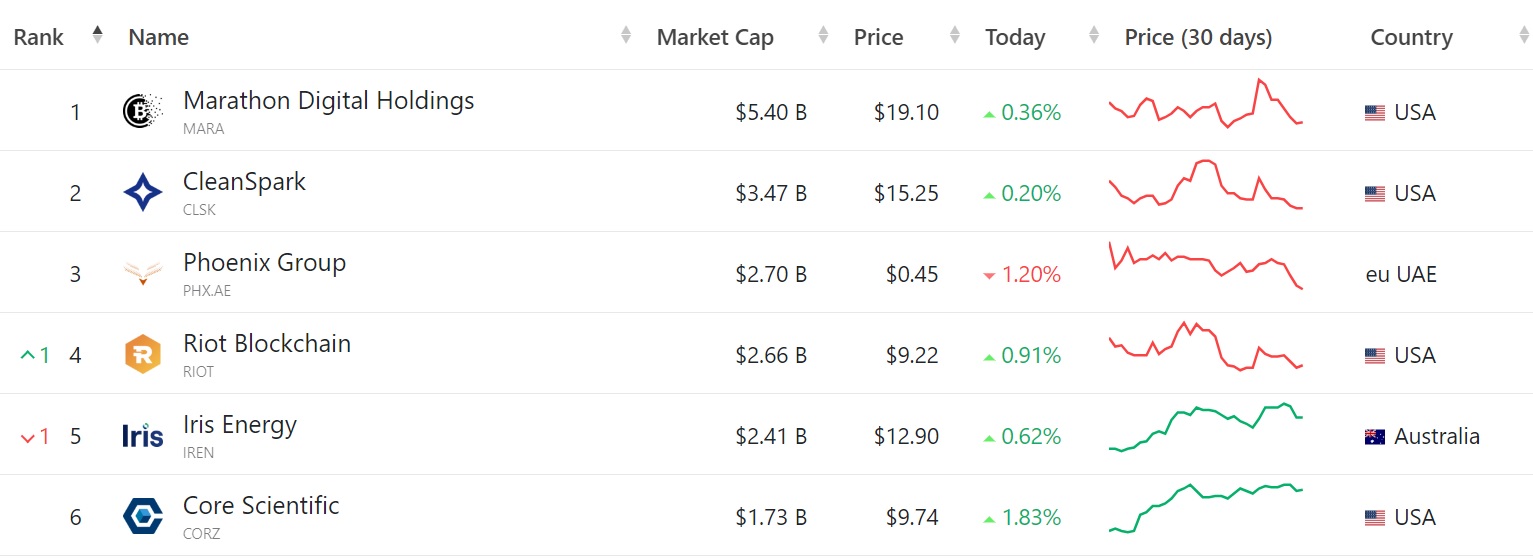Image resolution: width=1533 pixels, height=558 pixels.
Task: Click the Core Scientific logo icon
Action: (x=142, y=516)
